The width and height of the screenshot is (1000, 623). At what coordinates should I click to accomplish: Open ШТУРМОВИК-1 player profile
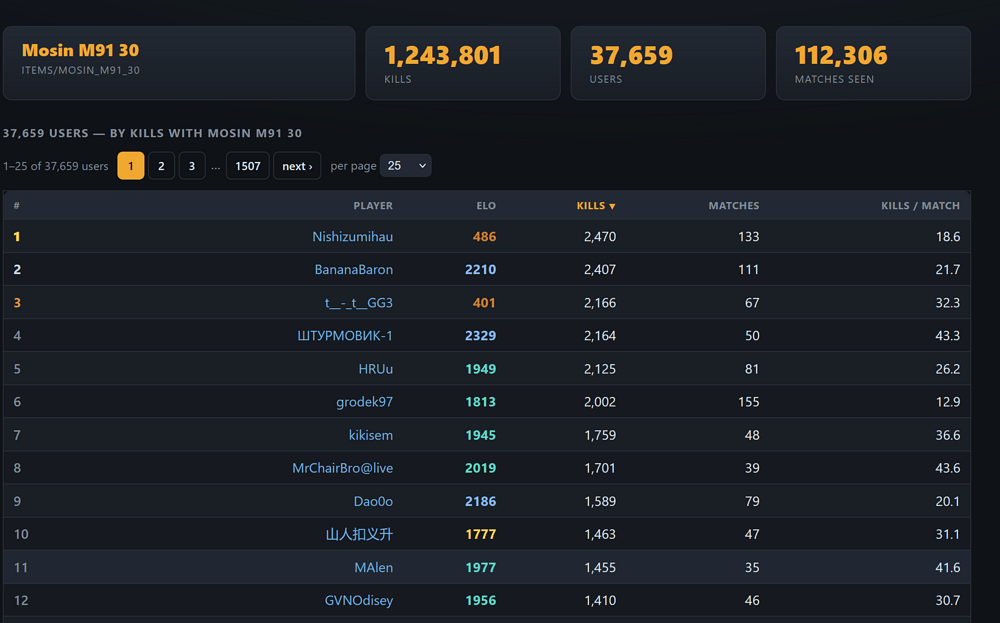(345, 336)
